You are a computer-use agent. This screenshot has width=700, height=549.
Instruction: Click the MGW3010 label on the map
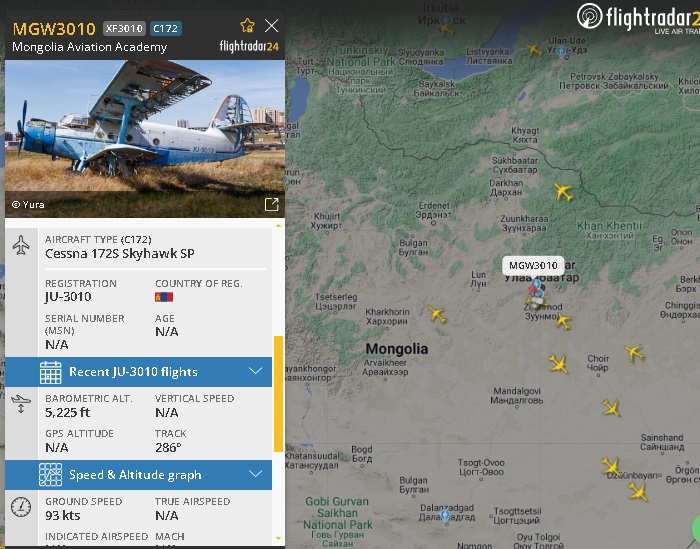tap(533, 266)
